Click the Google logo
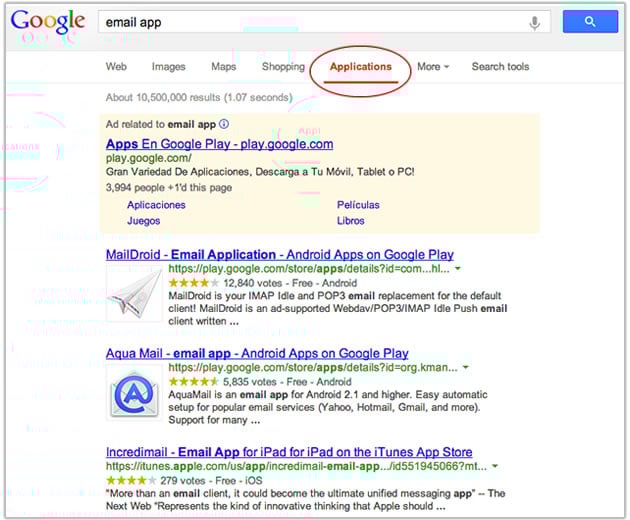 pos(47,21)
